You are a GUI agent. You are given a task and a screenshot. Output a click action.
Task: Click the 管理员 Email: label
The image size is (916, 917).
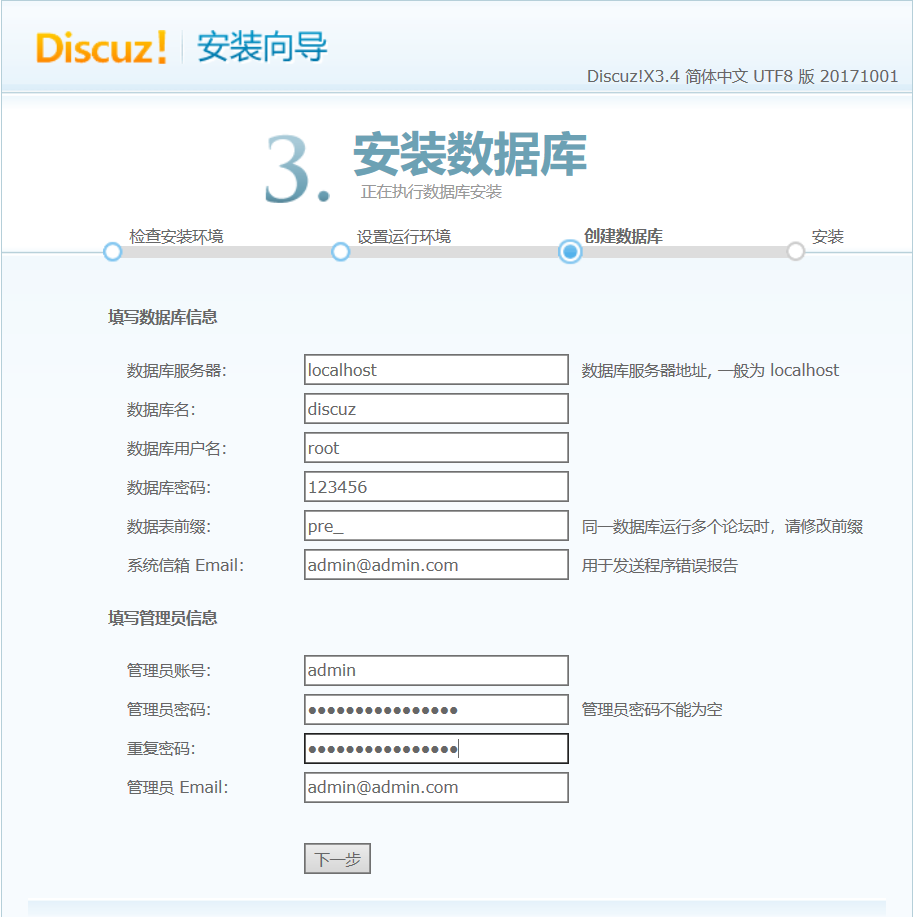177,788
